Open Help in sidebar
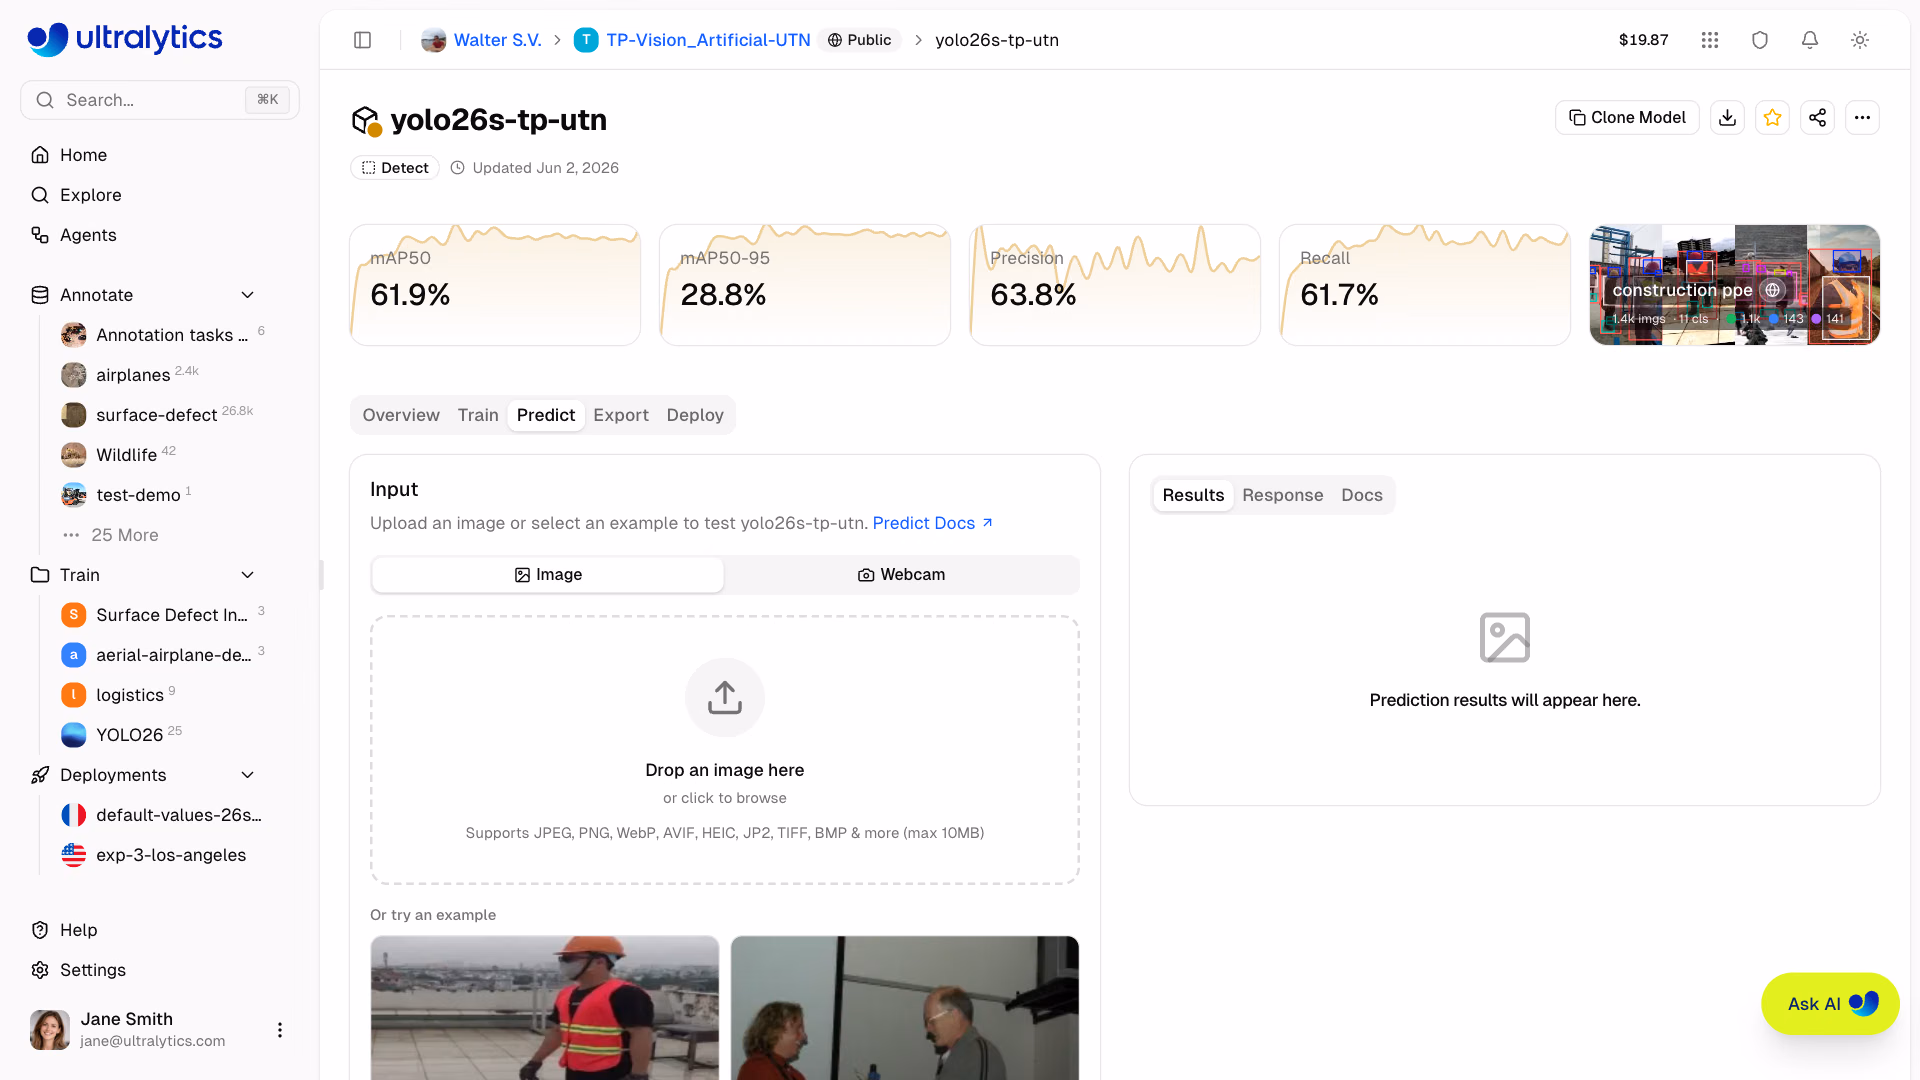Image resolution: width=1920 pixels, height=1080 pixels. [160, 930]
